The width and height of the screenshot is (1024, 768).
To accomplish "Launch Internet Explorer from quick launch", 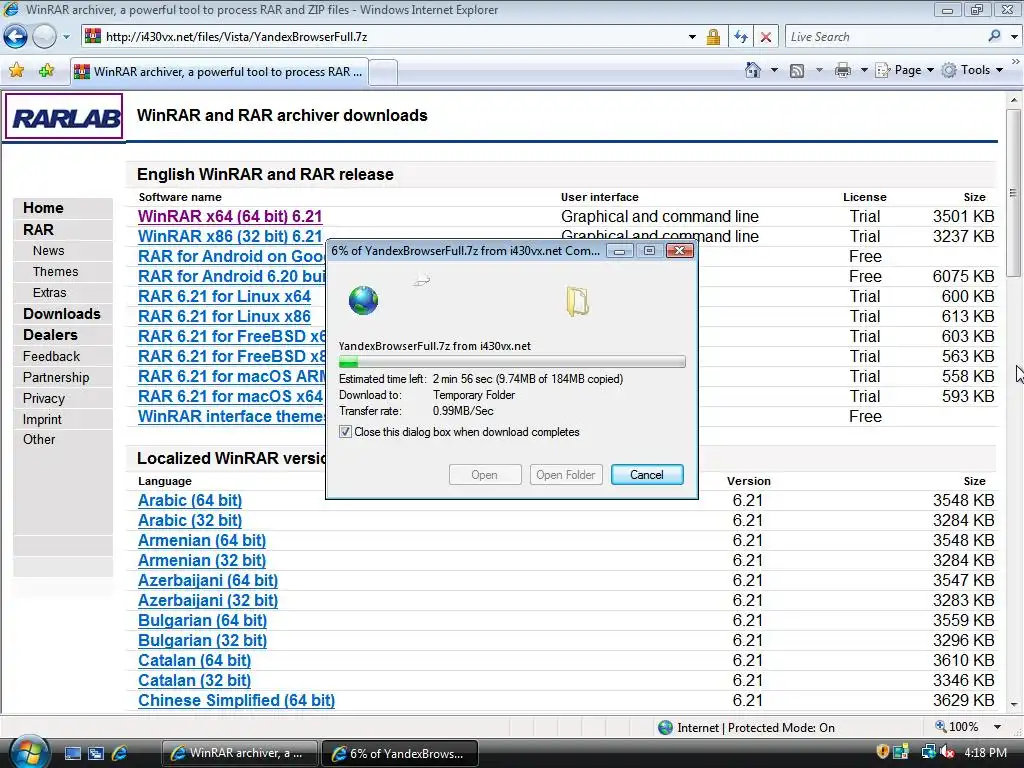I will point(120,754).
